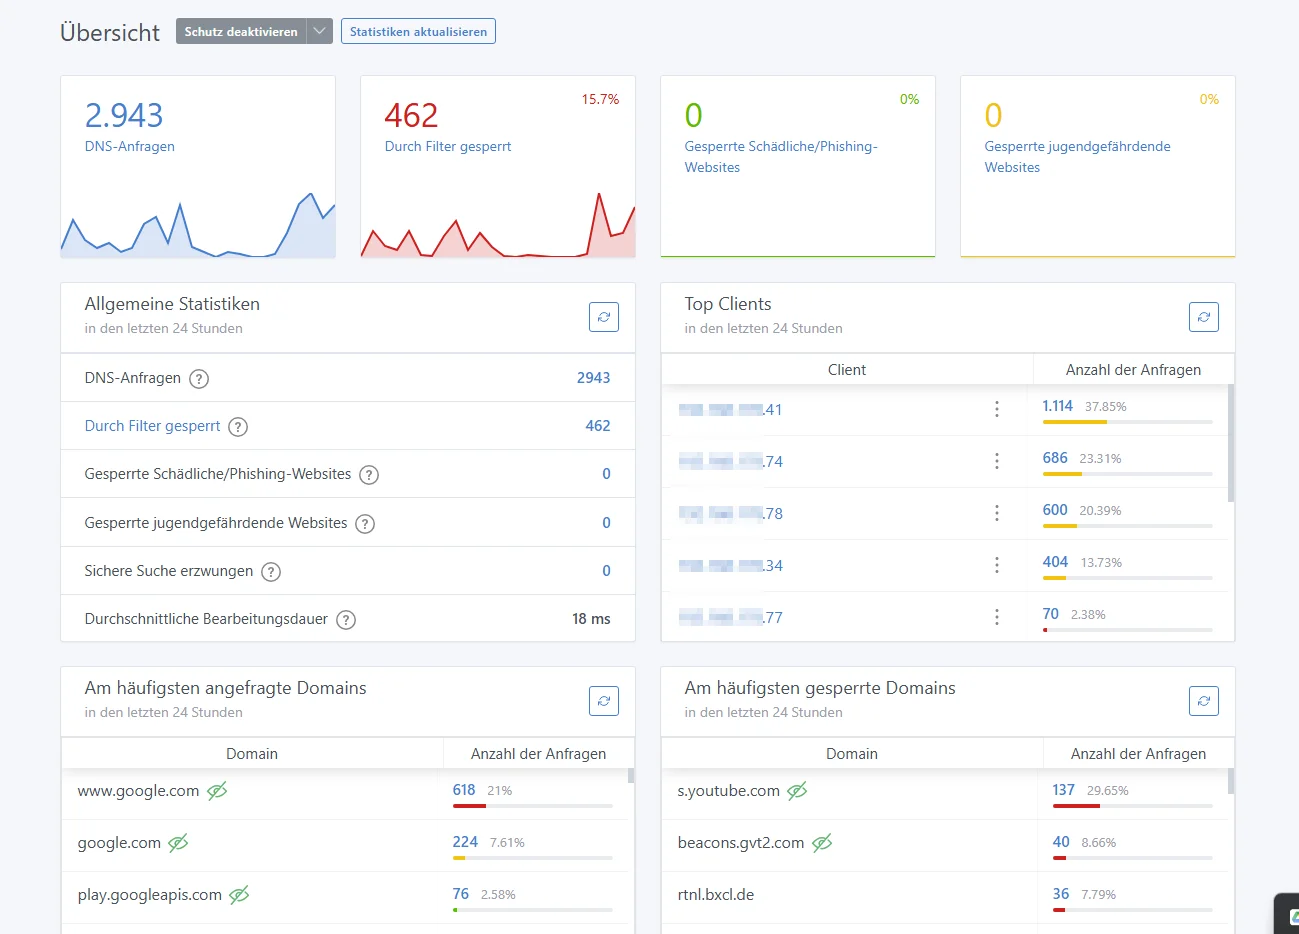The height and width of the screenshot is (934, 1299).
Task: Open the DNS-Anfragen link on the 2.943 card
Action: [x=130, y=146]
